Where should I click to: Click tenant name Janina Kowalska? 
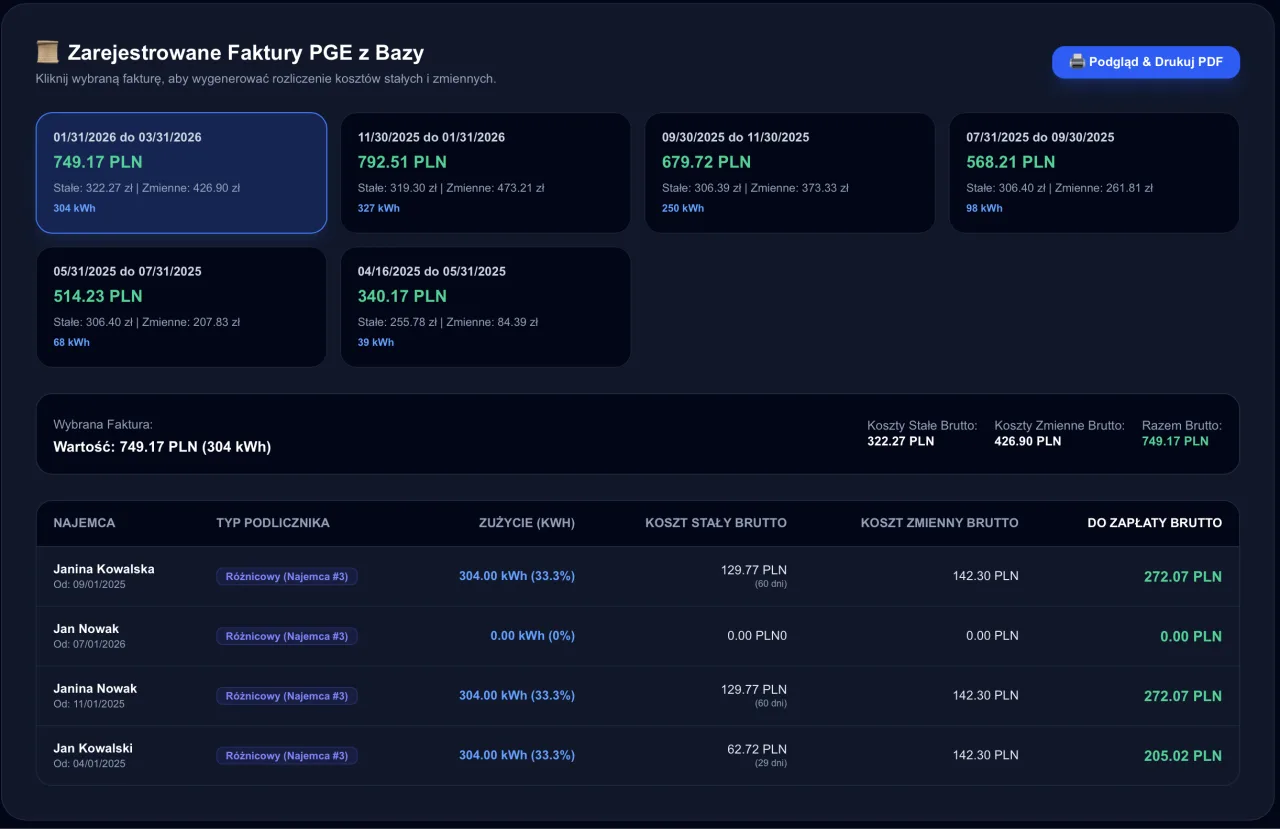point(104,569)
